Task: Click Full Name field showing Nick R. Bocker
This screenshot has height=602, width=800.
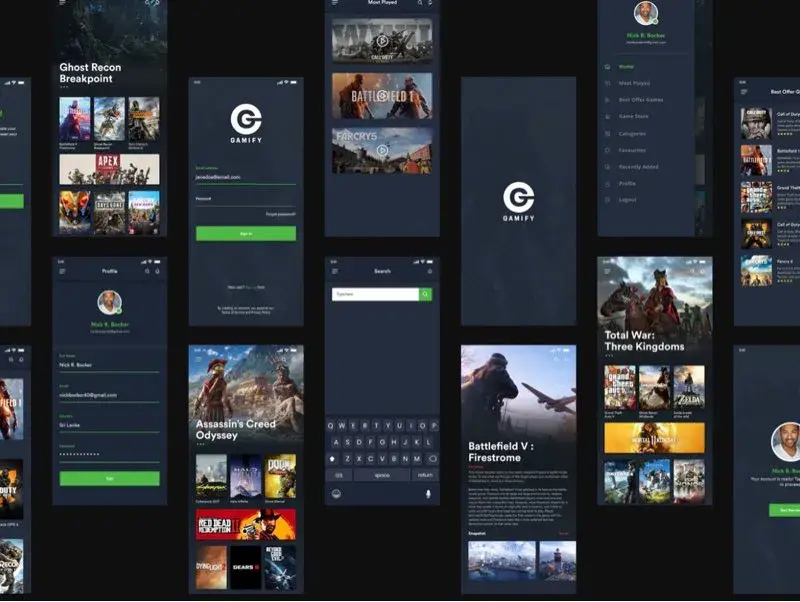Action: tap(110, 363)
